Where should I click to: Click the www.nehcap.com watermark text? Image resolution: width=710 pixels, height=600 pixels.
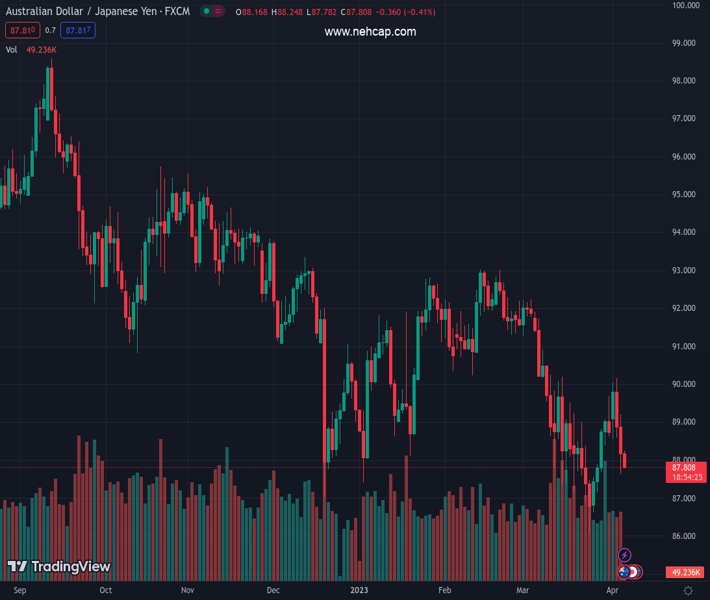point(370,32)
